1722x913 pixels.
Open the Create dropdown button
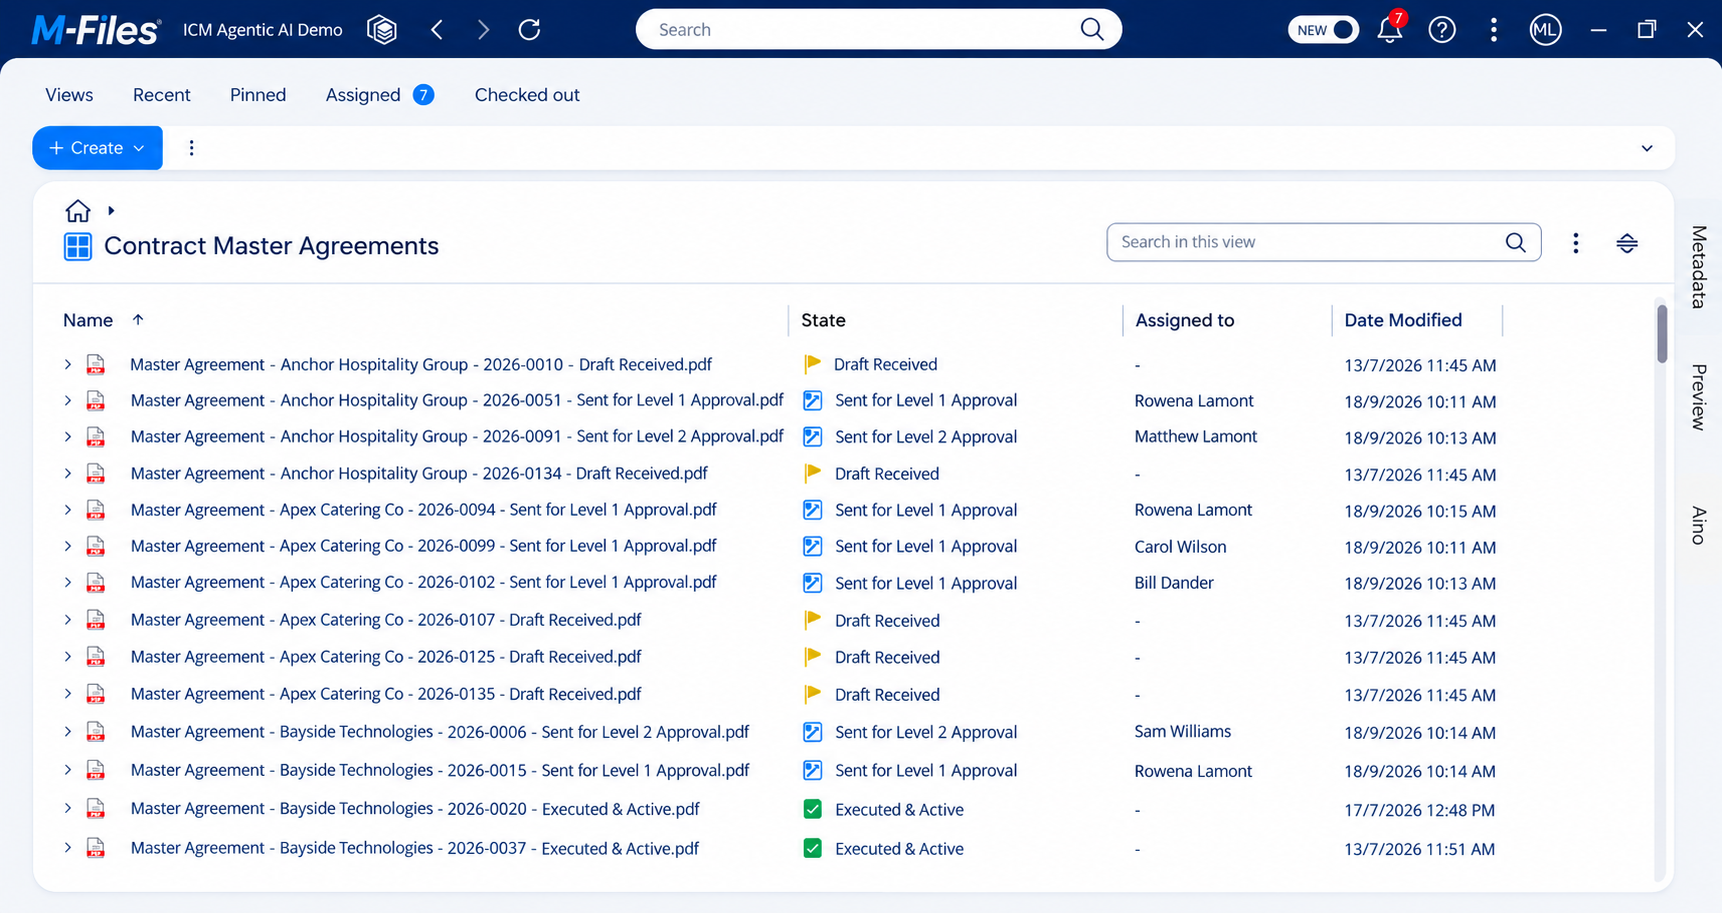pyautogui.click(x=97, y=148)
